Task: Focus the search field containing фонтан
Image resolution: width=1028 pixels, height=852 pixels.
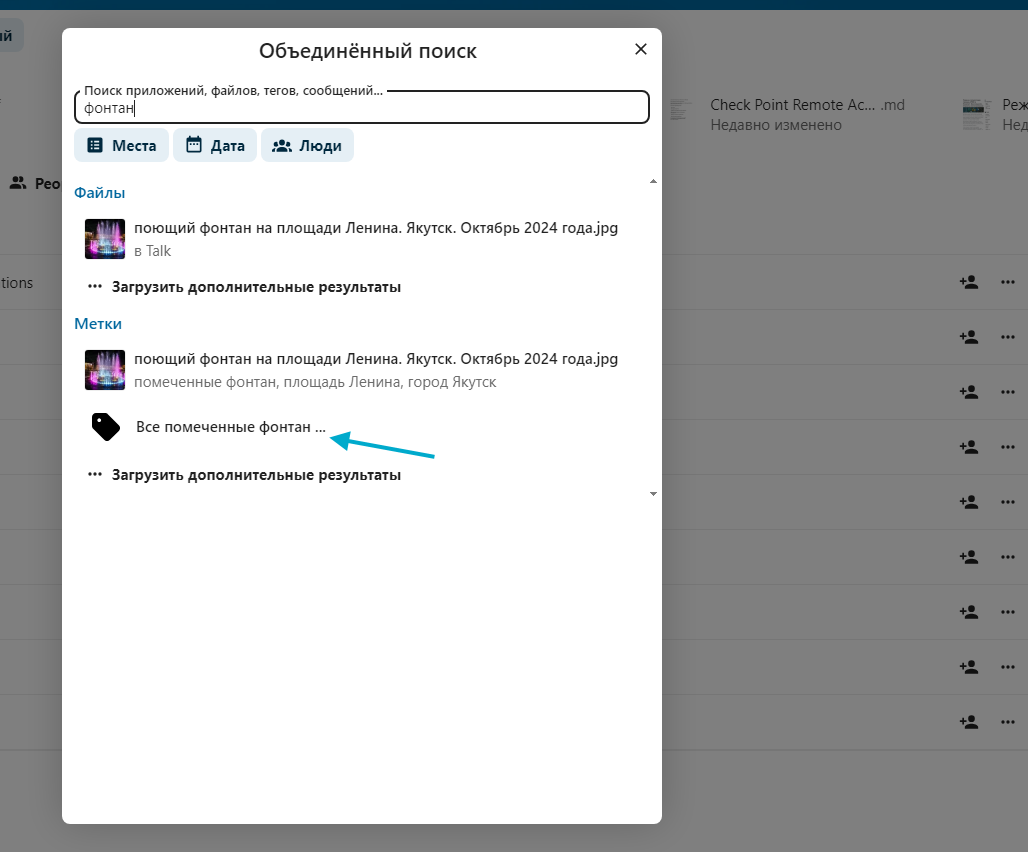Action: tap(361, 108)
